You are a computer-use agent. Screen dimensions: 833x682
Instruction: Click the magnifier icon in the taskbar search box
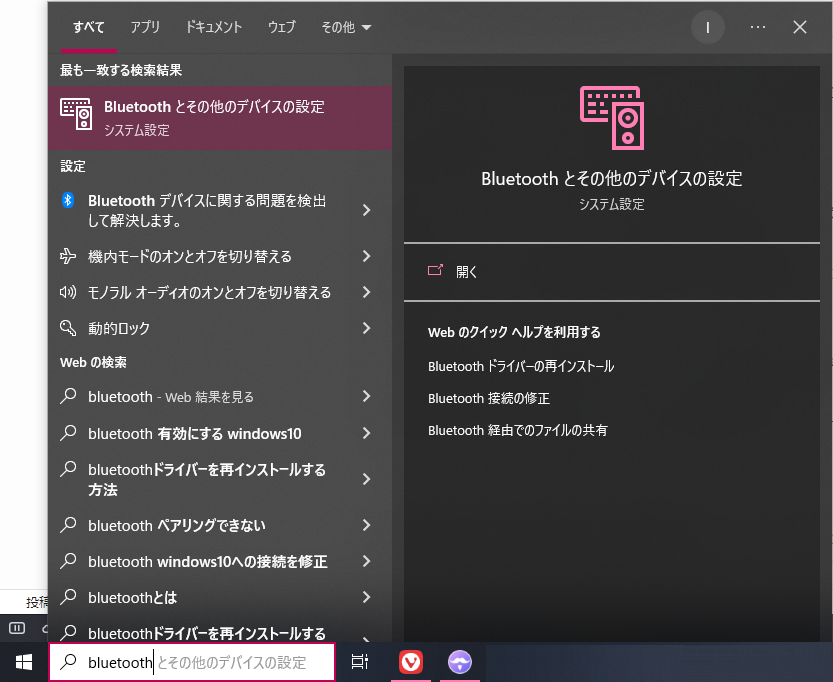[68, 662]
